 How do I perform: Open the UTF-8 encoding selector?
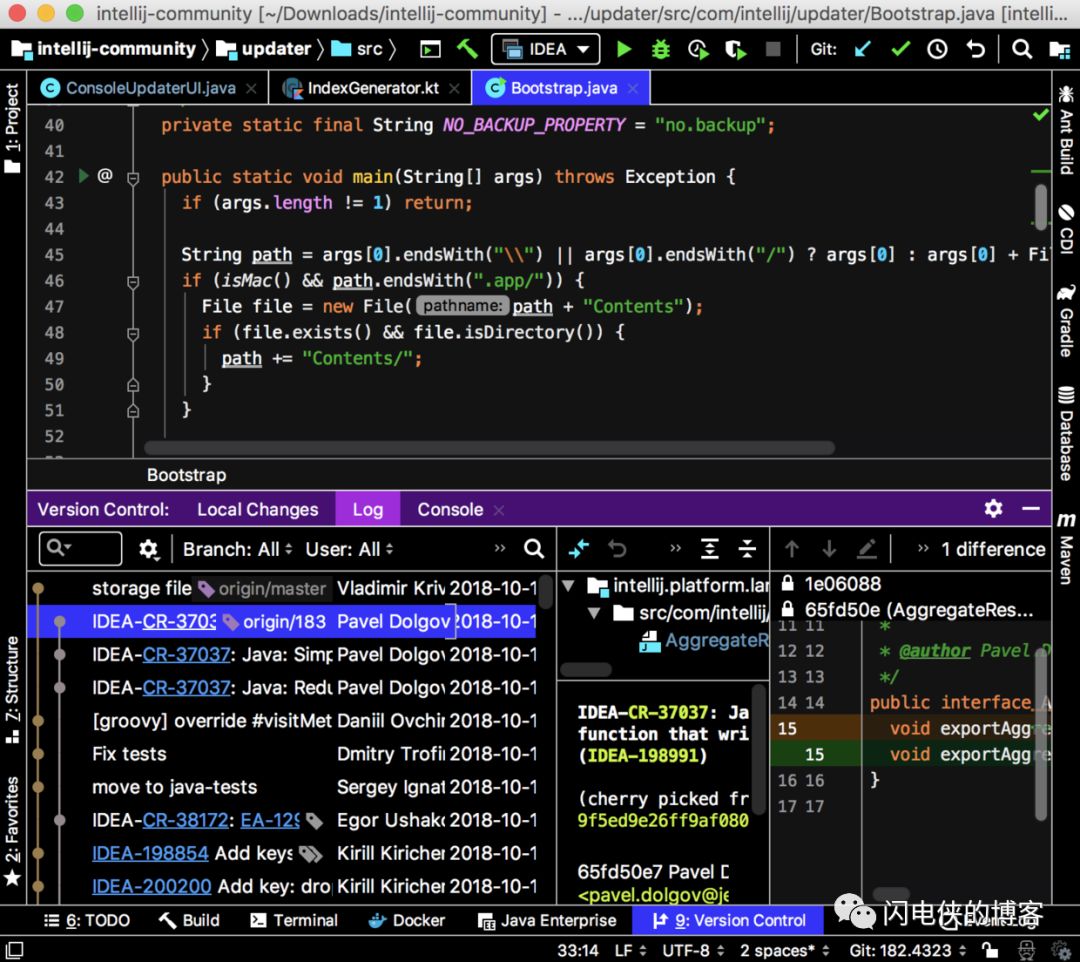pos(693,950)
